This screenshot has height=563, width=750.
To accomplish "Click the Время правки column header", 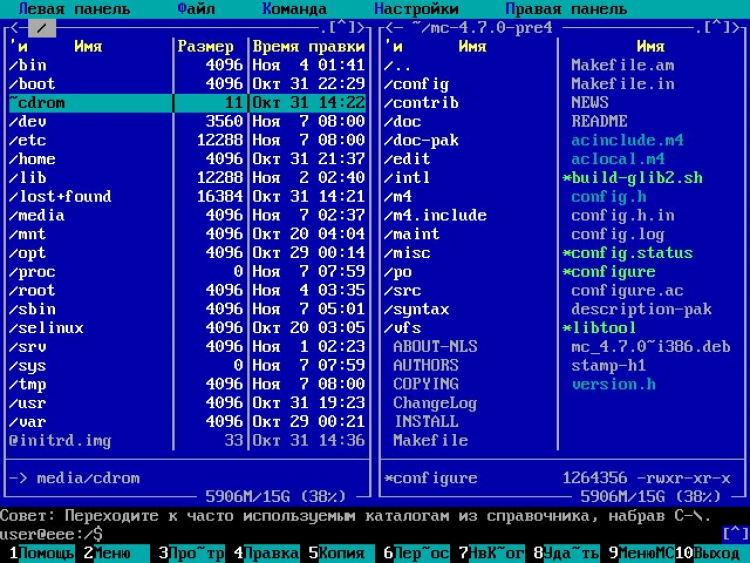I will click(308, 46).
